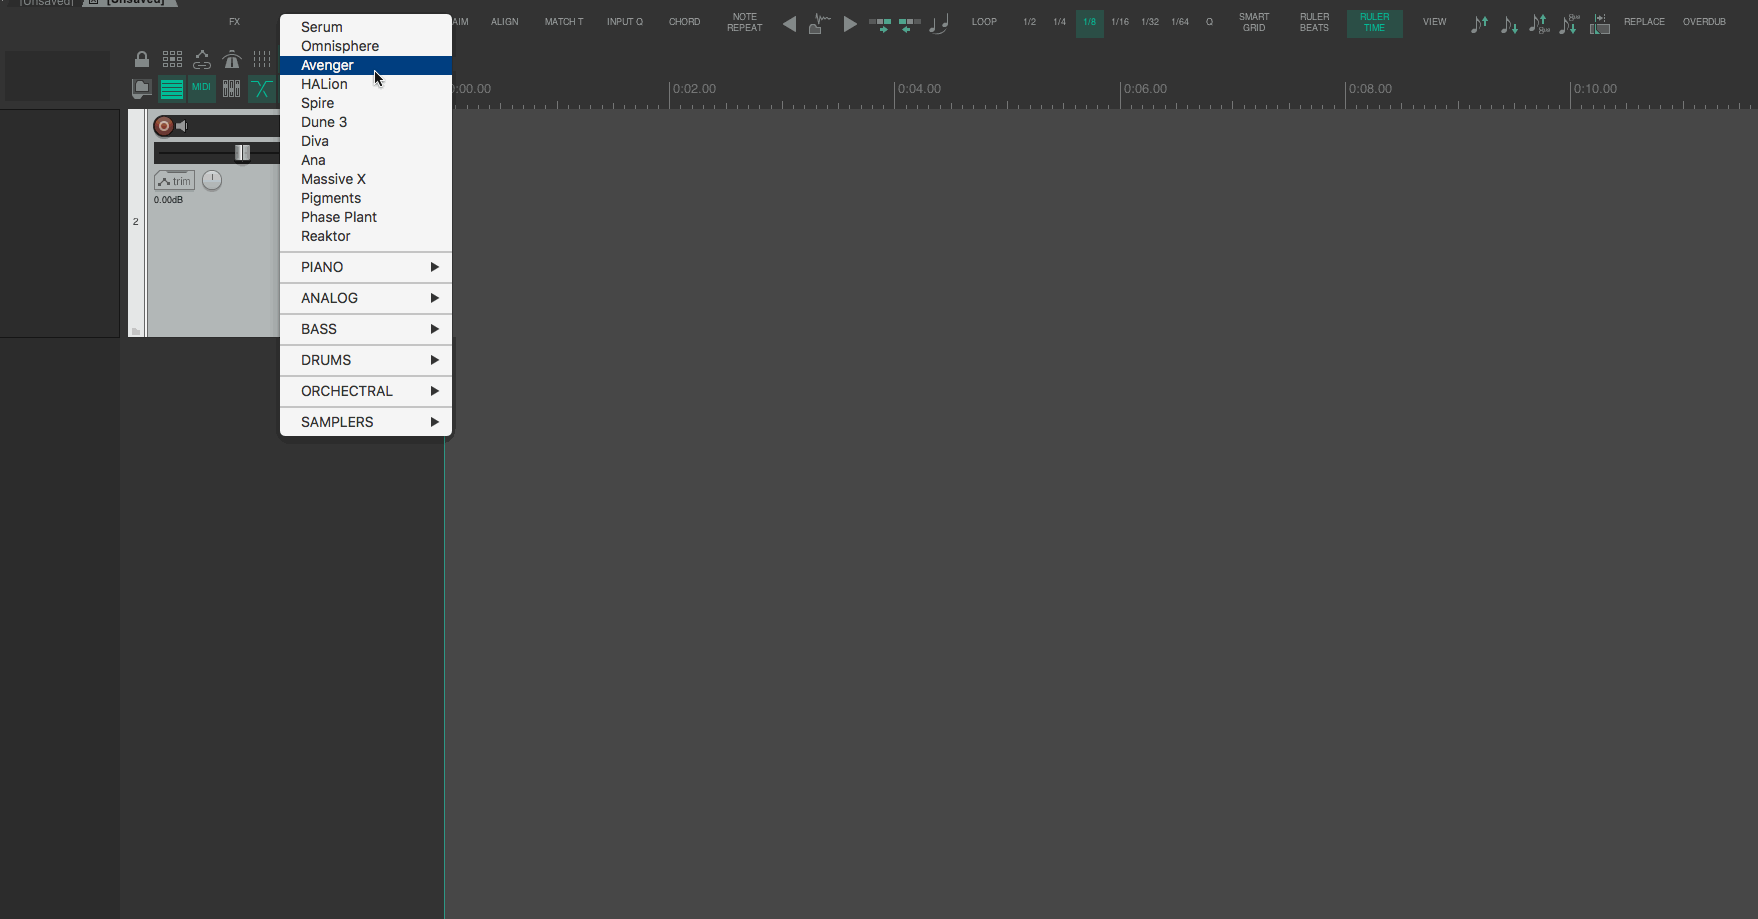1758x919 pixels.
Task: Click the MATCH T button
Action: [564, 22]
